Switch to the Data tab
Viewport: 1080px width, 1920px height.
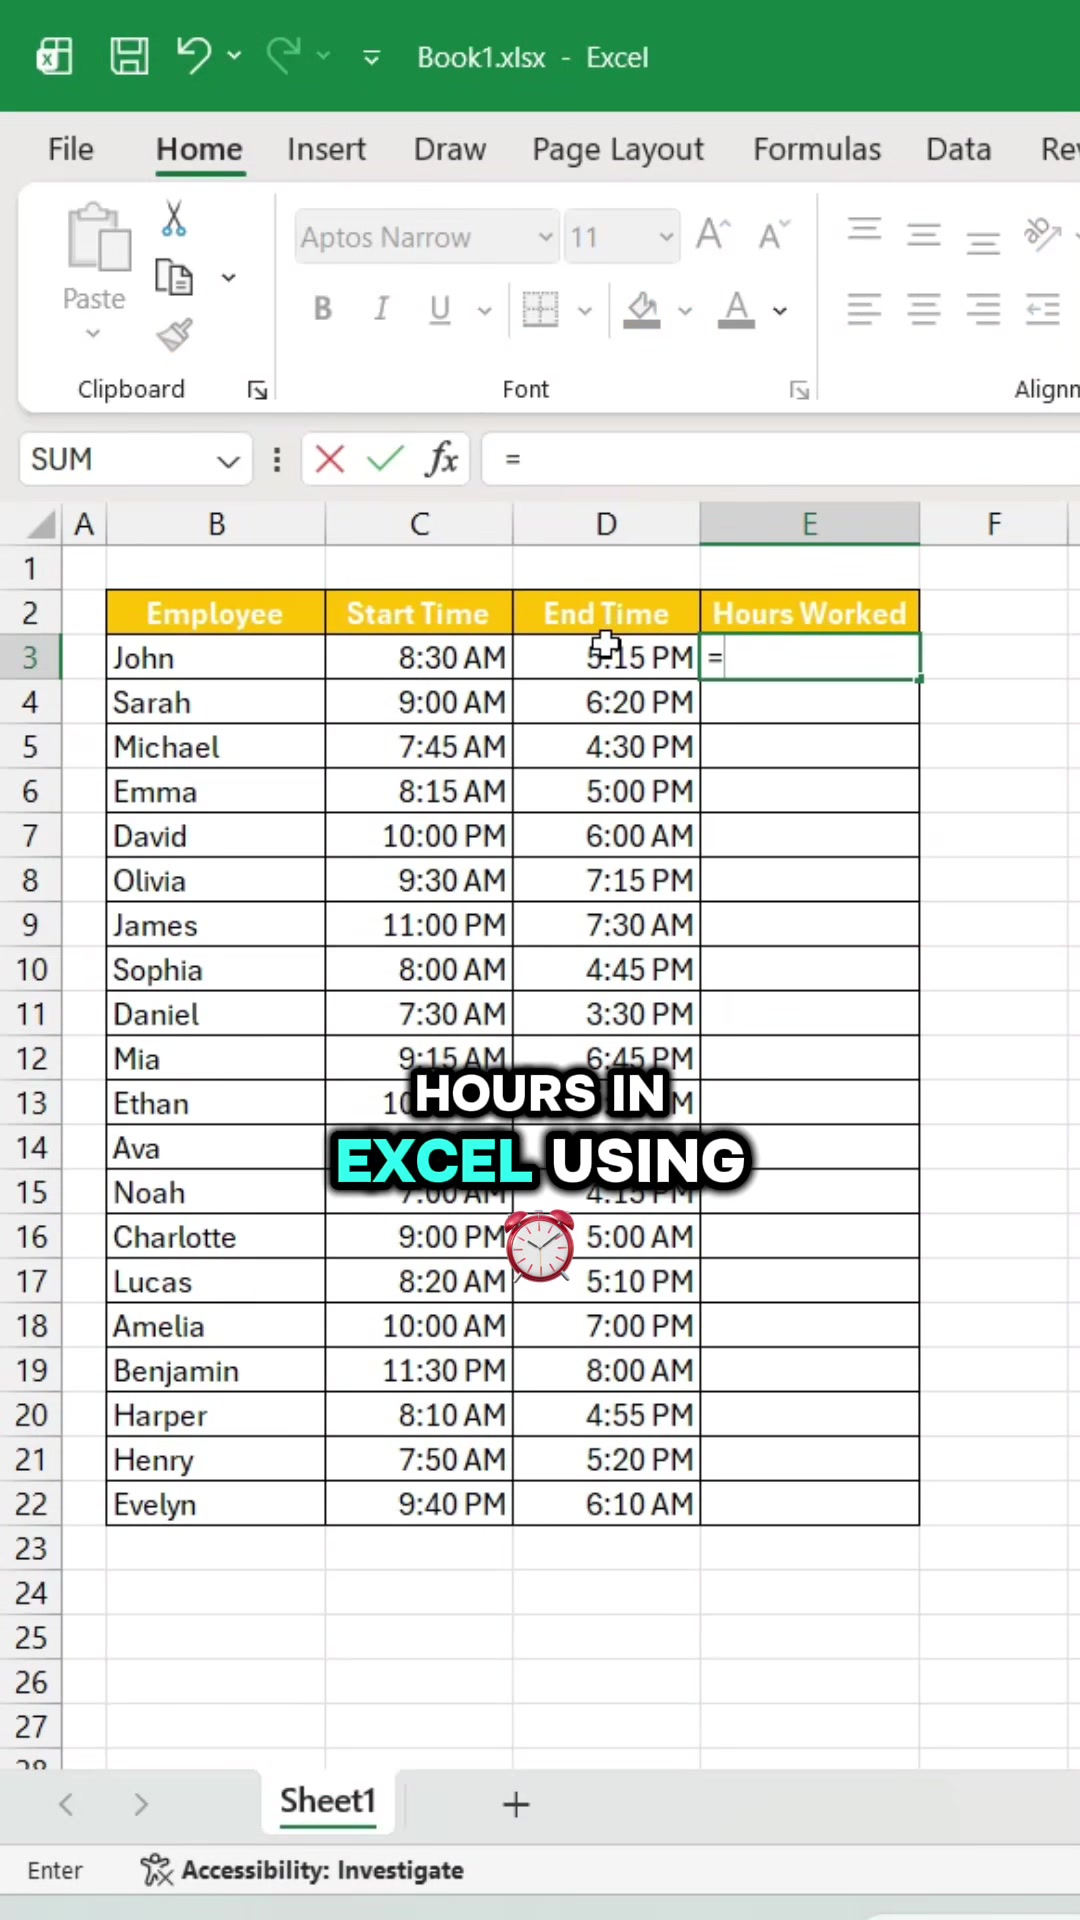(958, 149)
